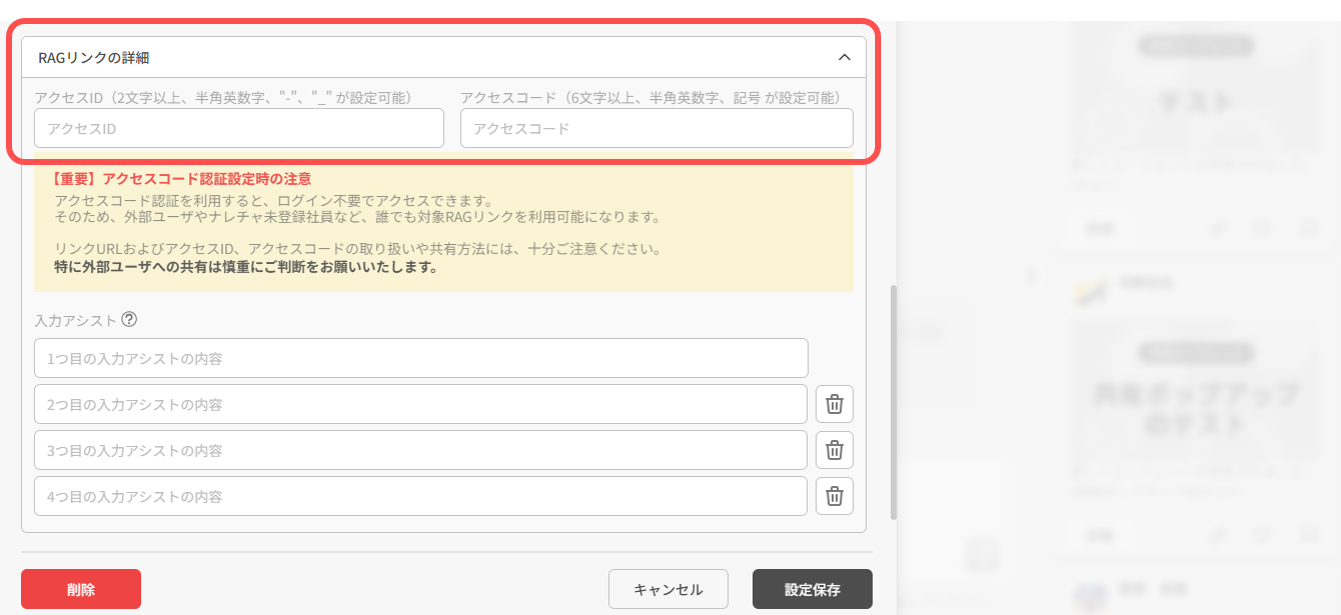Image resolution: width=1341 pixels, height=615 pixels.
Task: Click the edit pencil icon on the テスト card
Action: (1217, 228)
